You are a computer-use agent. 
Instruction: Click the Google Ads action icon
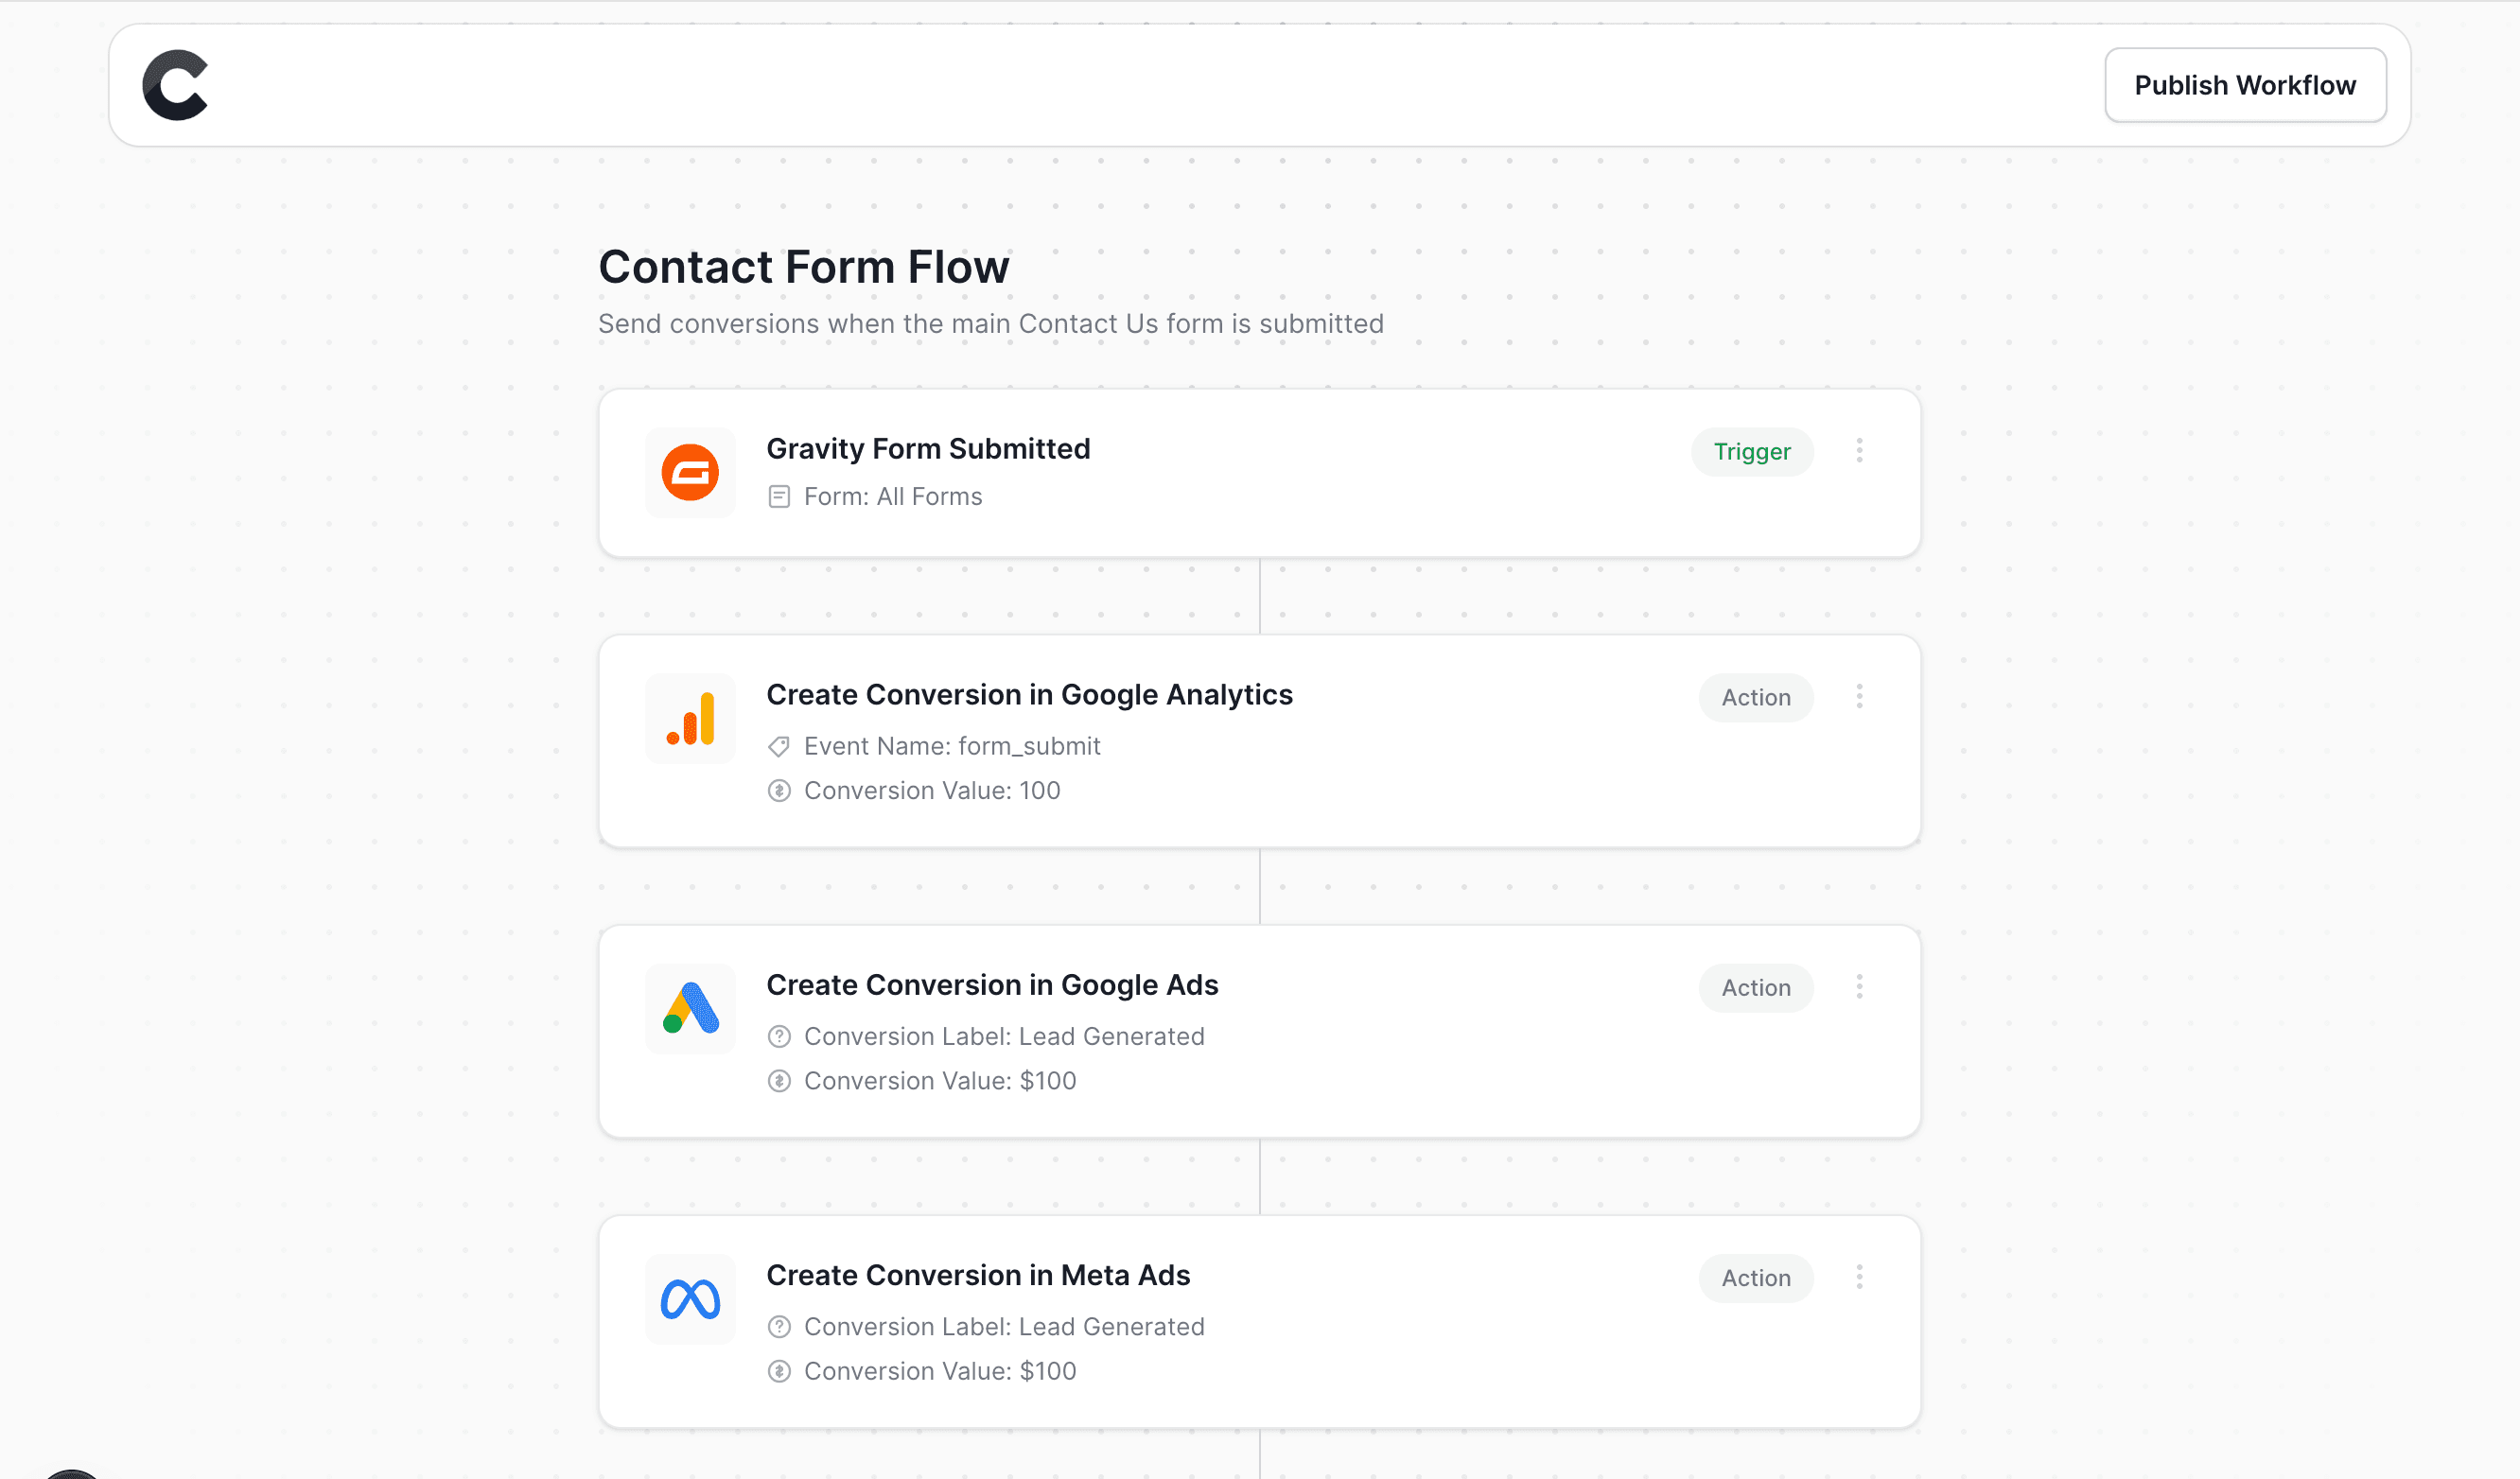690,1009
